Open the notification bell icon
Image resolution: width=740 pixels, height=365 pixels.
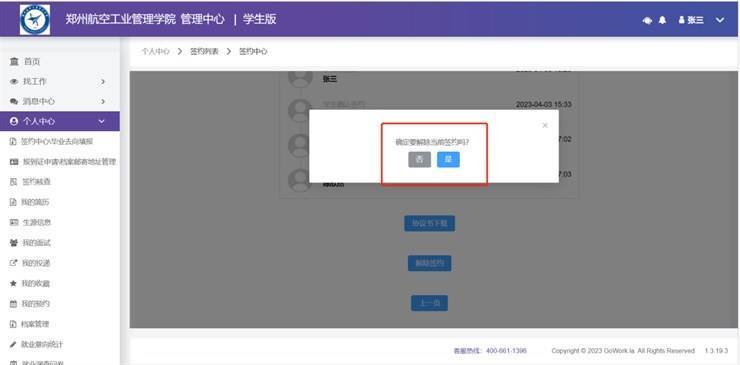[x=663, y=20]
